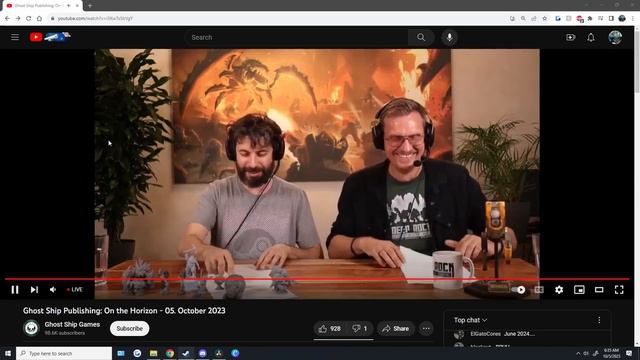Image resolution: width=640 pixels, height=360 pixels.
Task: Toggle closed captions on the player
Action: point(539,289)
